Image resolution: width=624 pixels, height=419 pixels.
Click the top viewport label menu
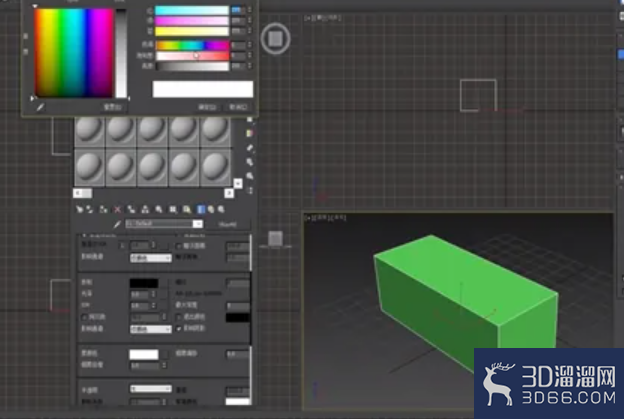[x=322, y=18]
